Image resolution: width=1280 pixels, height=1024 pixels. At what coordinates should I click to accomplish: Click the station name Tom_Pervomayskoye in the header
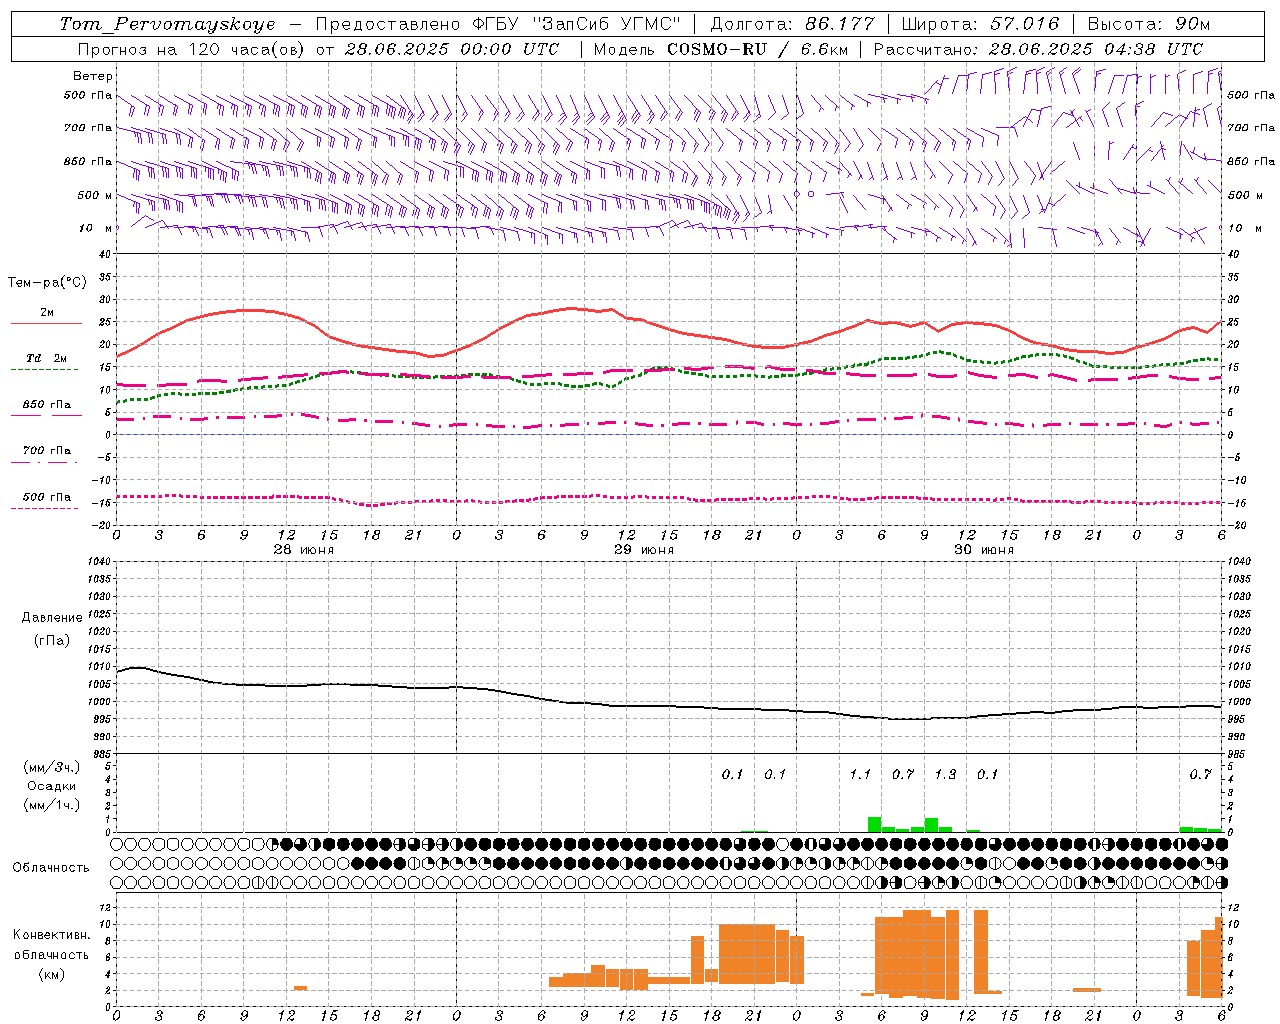point(167,24)
